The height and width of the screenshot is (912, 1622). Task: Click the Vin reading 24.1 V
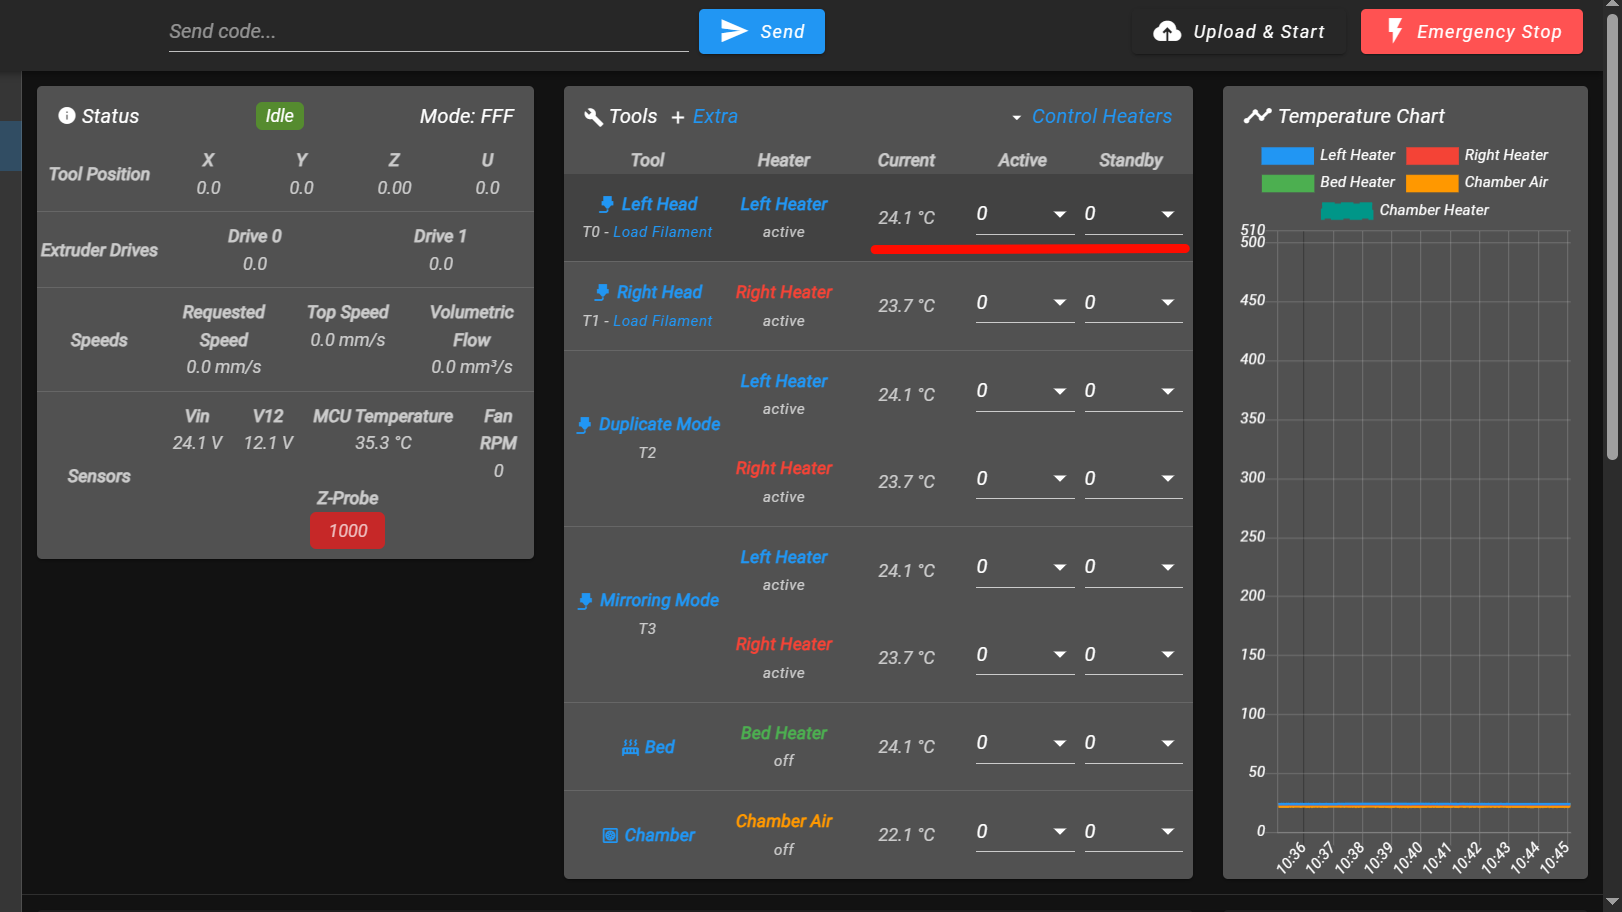(x=197, y=443)
